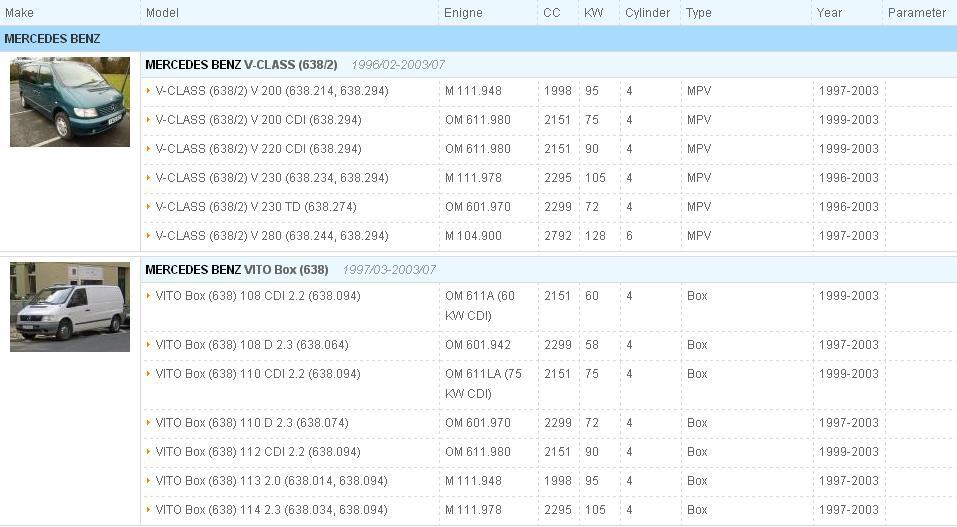Click engine code M 104.900

[x=474, y=236]
